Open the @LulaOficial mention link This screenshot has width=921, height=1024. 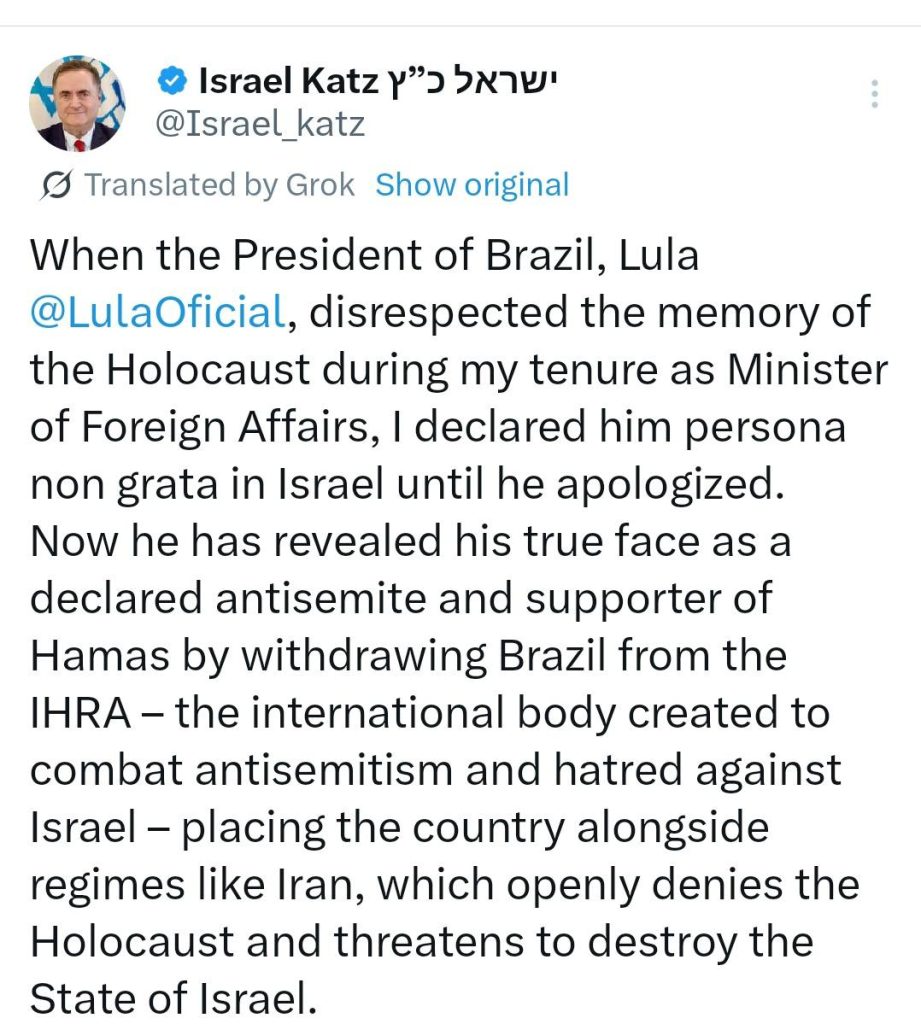[x=158, y=313]
